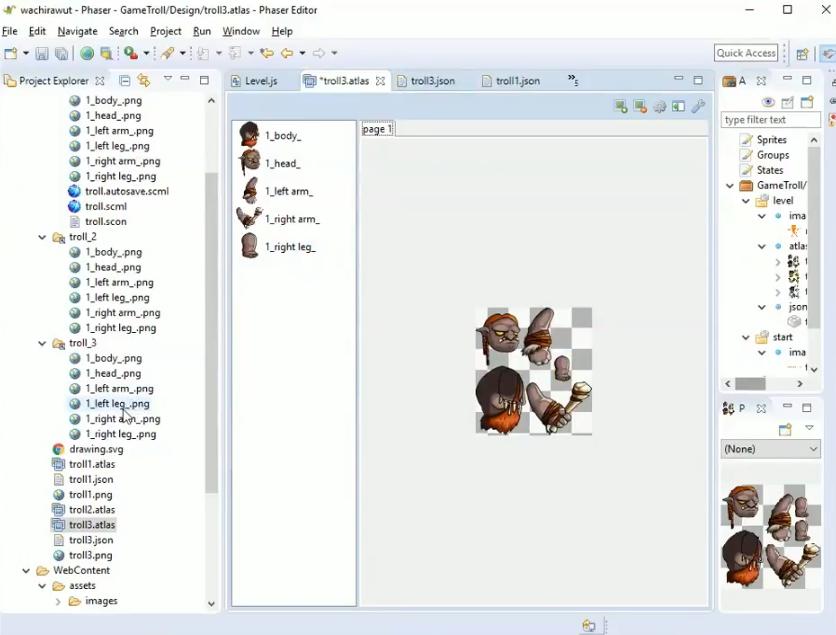Click the build atlas gear icon
The height and width of the screenshot is (635, 836).
coord(659,107)
